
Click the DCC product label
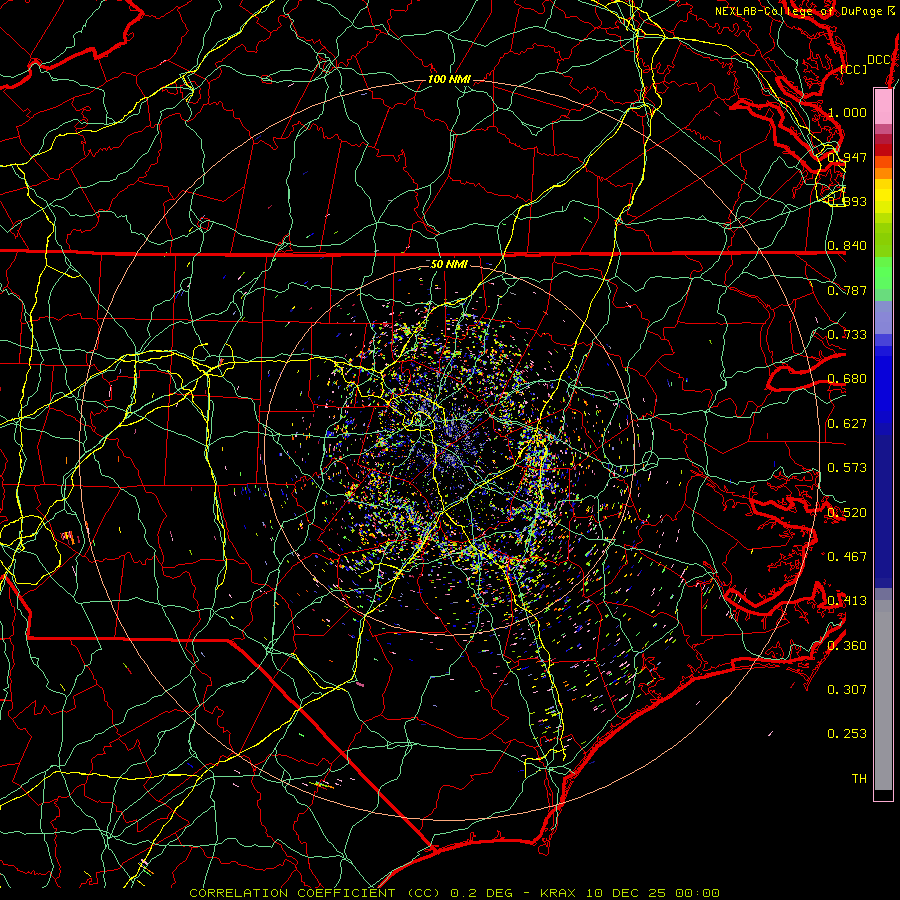[879, 60]
